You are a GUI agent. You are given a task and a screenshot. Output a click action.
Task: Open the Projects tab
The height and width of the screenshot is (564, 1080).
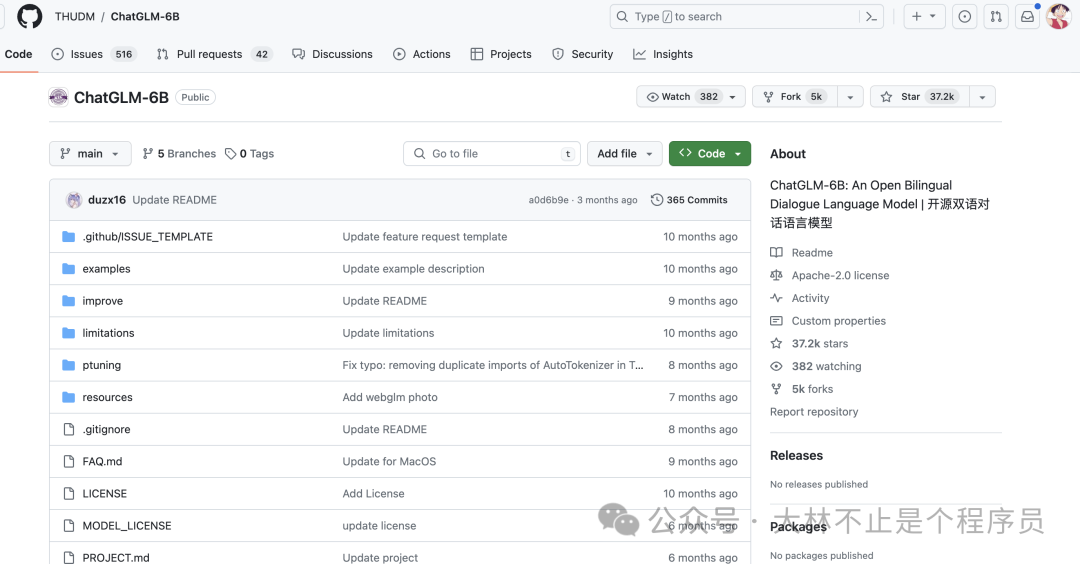501,54
